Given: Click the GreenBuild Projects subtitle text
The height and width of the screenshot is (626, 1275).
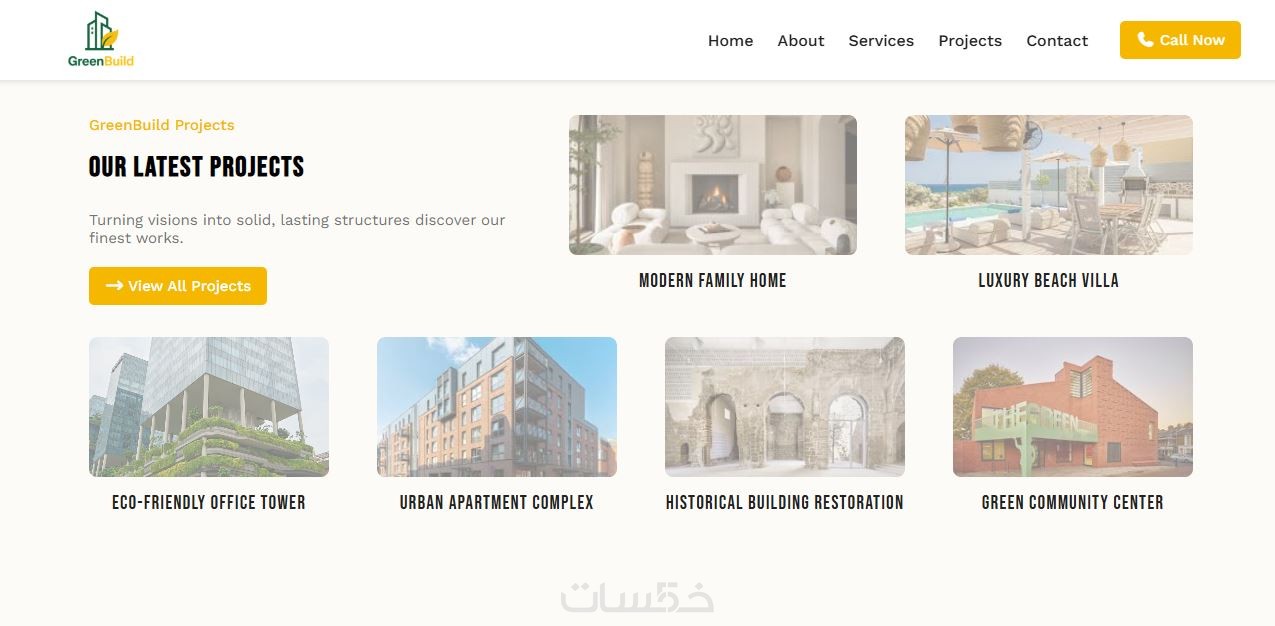Looking at the screenshot, I should [162, 125].
